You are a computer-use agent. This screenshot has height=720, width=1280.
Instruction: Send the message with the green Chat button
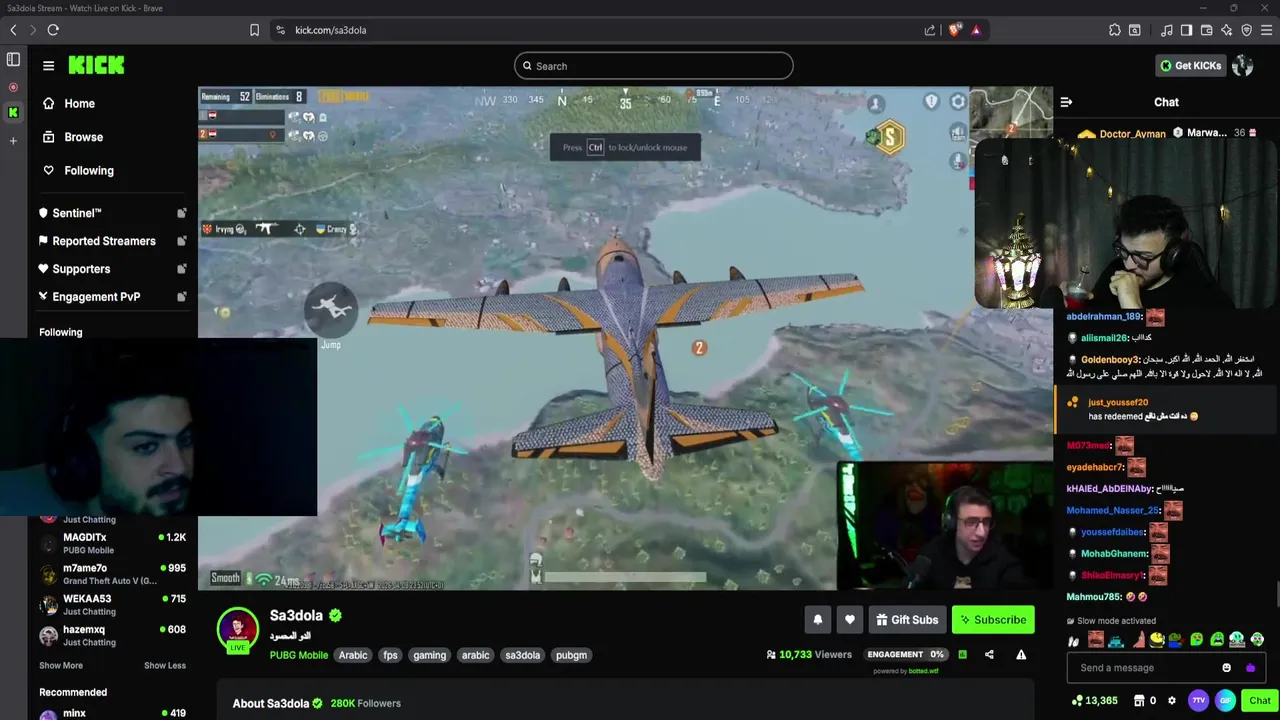(x=1259, y=701)
